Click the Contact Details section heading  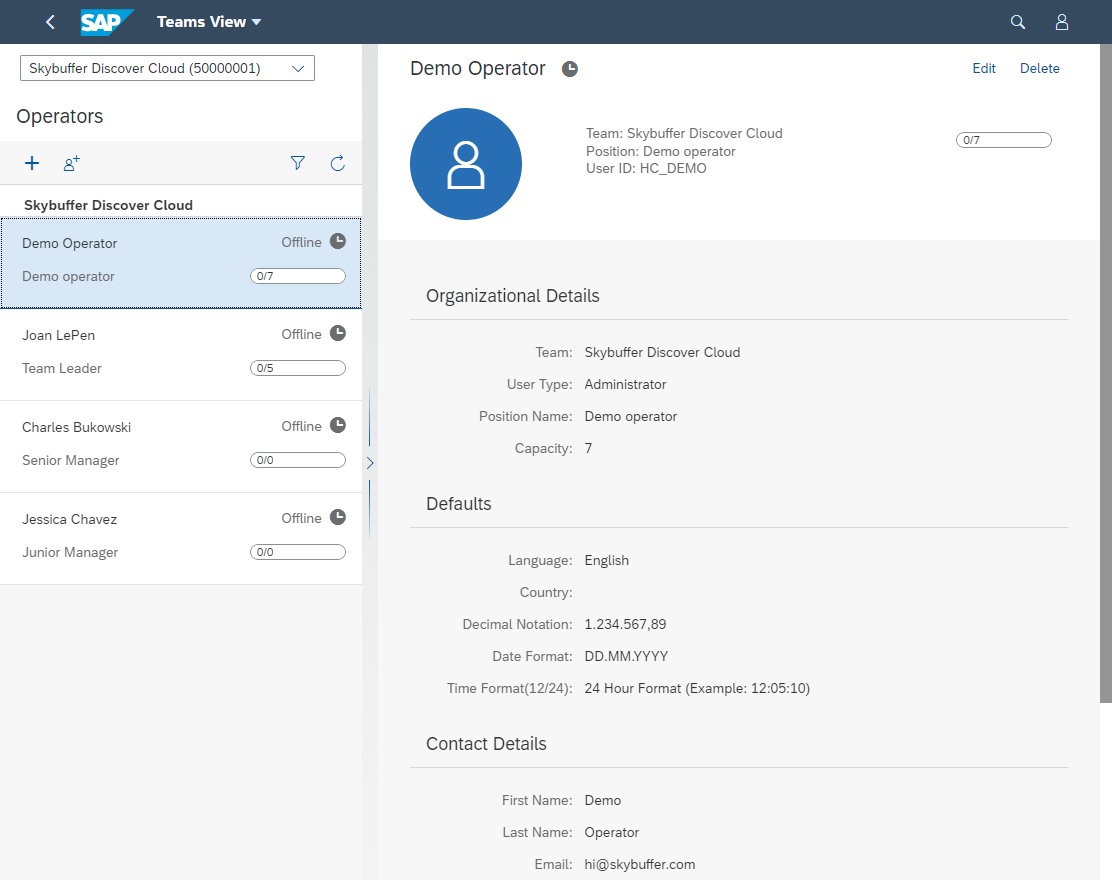coord(486,744)
